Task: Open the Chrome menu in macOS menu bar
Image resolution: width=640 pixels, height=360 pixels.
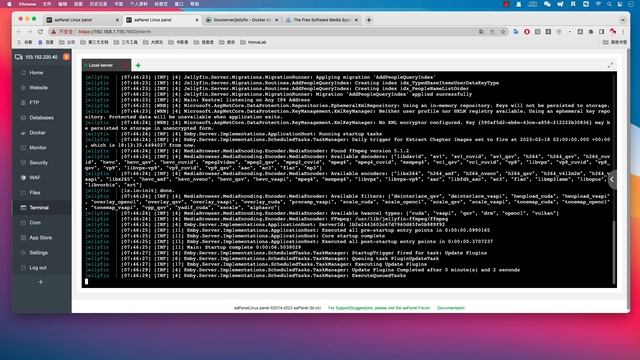Action: click(x=27, y=4)
